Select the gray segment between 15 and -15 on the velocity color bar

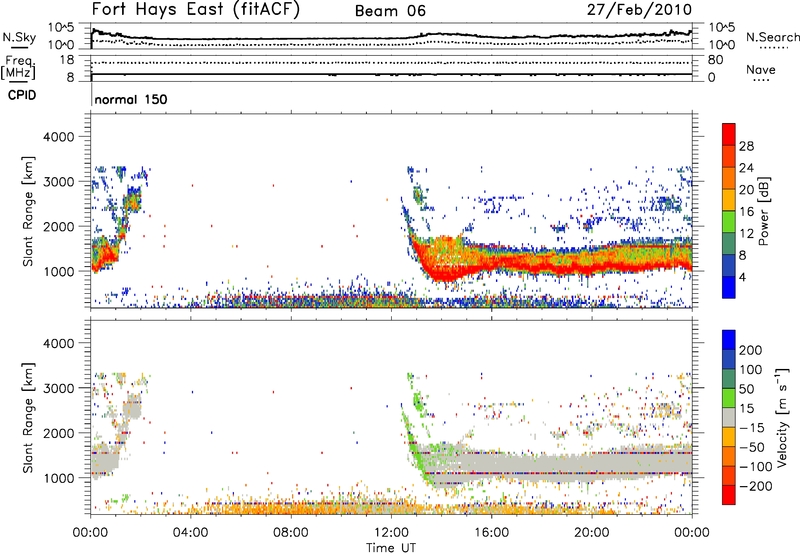(729, 417)
